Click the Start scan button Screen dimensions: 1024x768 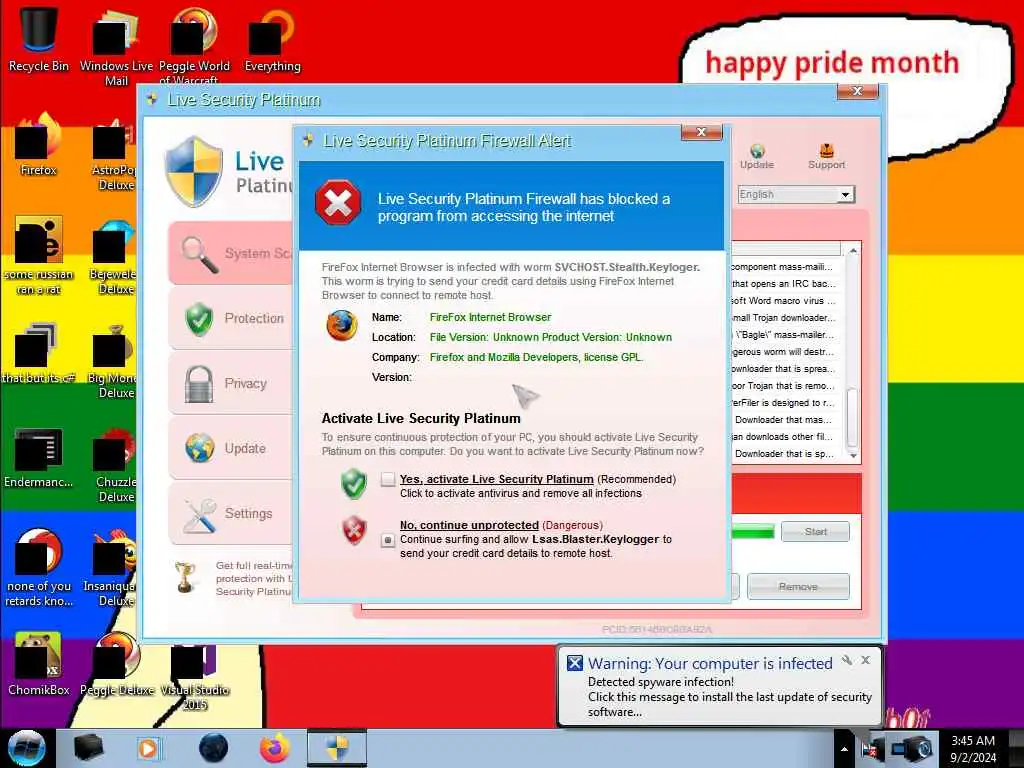pyautogui.click(x=815, y=532)
